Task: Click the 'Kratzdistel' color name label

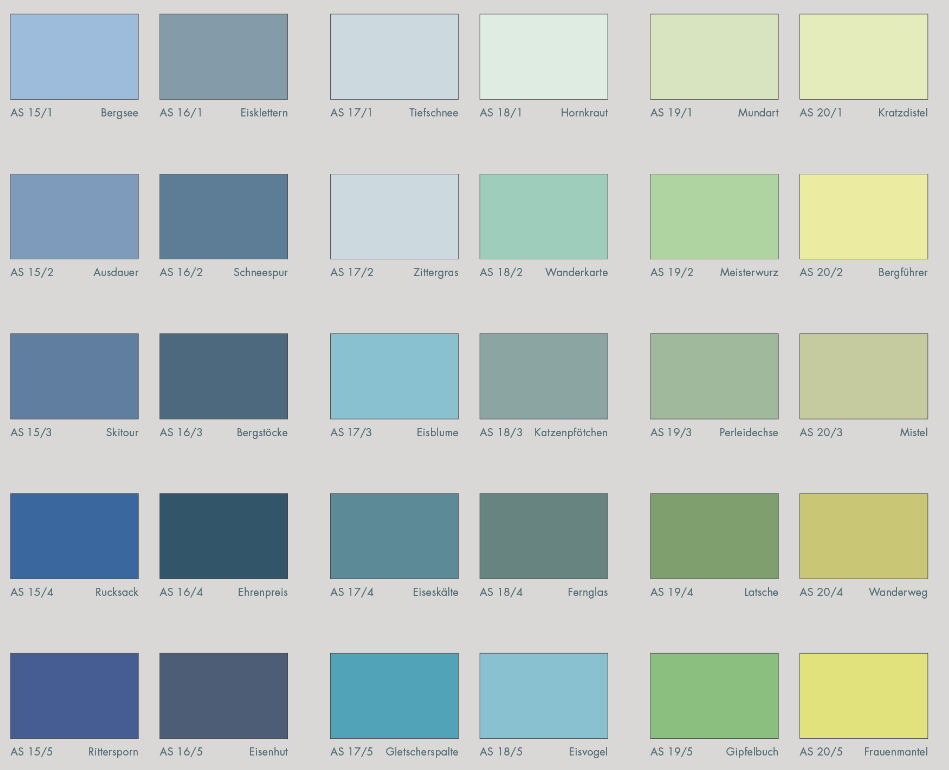Action: coord(902,113)
